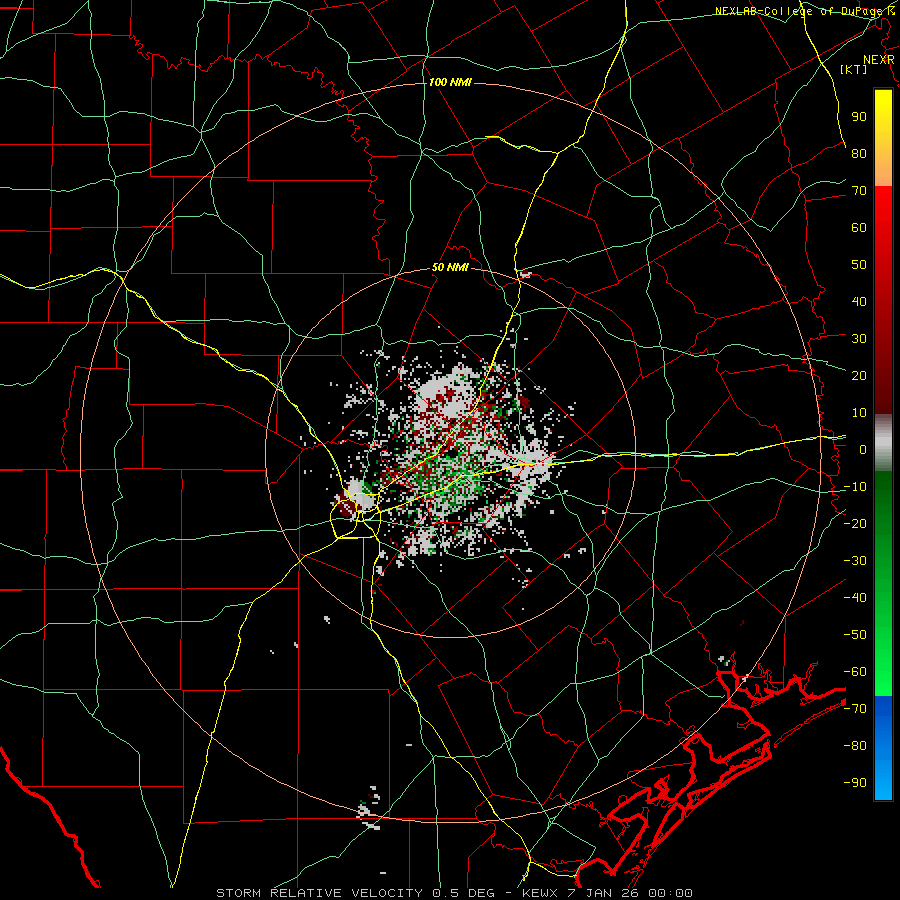
Task: Click the '70' value on the velocity scale
Action: [x=859, y=191]
